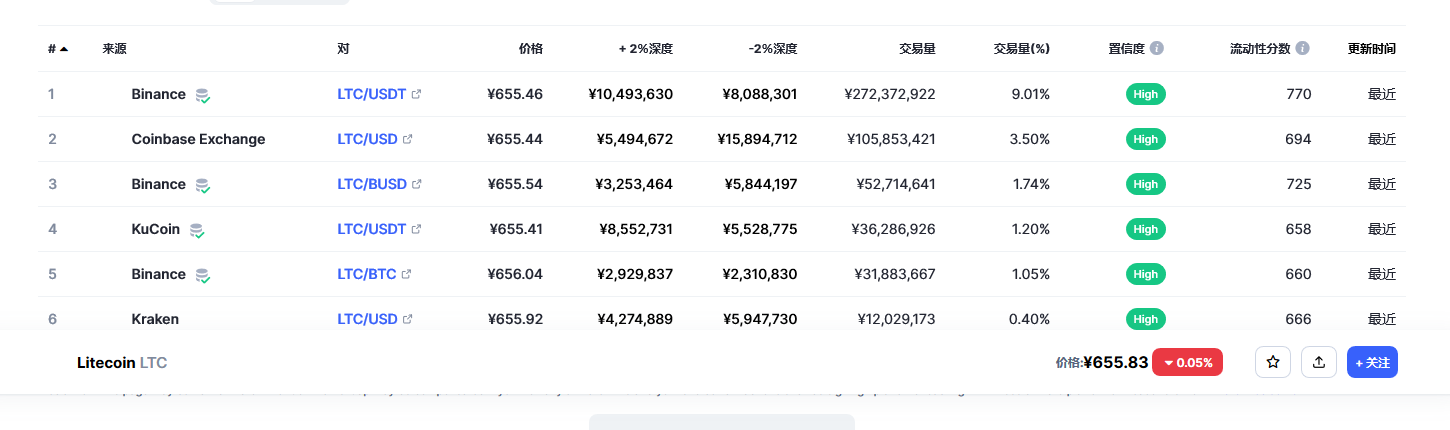Viewport: 1450px width, 430px height.
Task: Sort by the 交易量 column header
Action: 917,48
